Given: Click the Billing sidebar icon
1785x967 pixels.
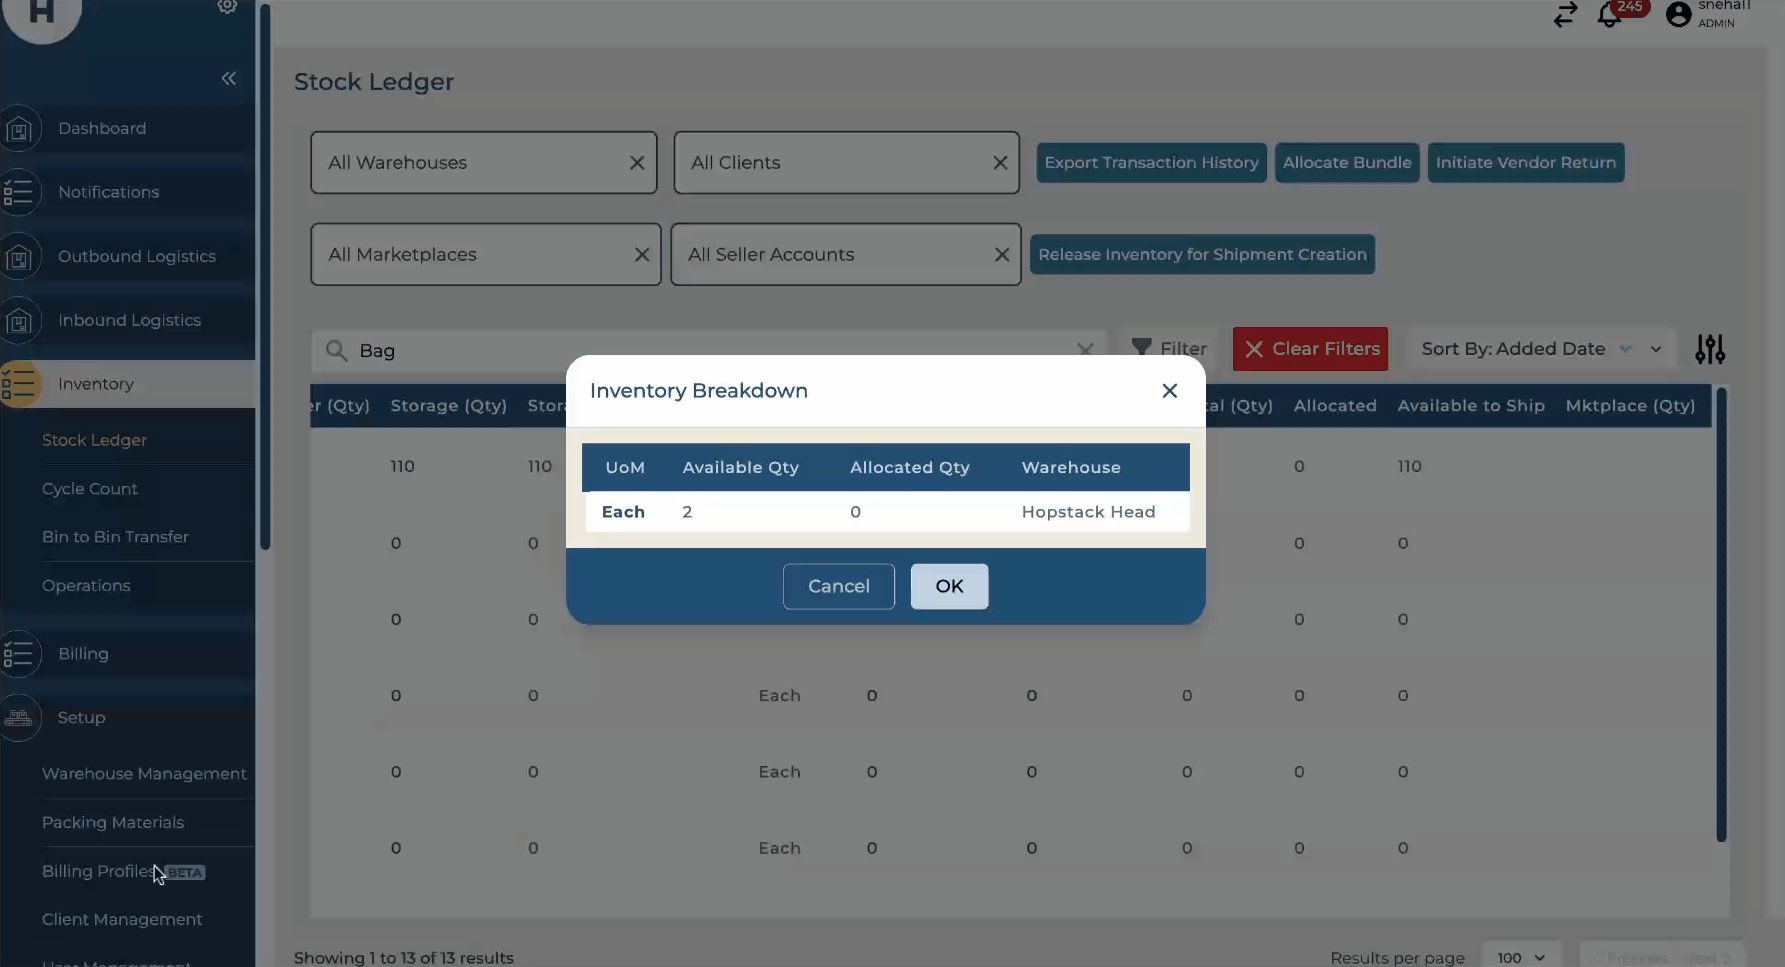Looking at the screenshot, I should [20, 654].
